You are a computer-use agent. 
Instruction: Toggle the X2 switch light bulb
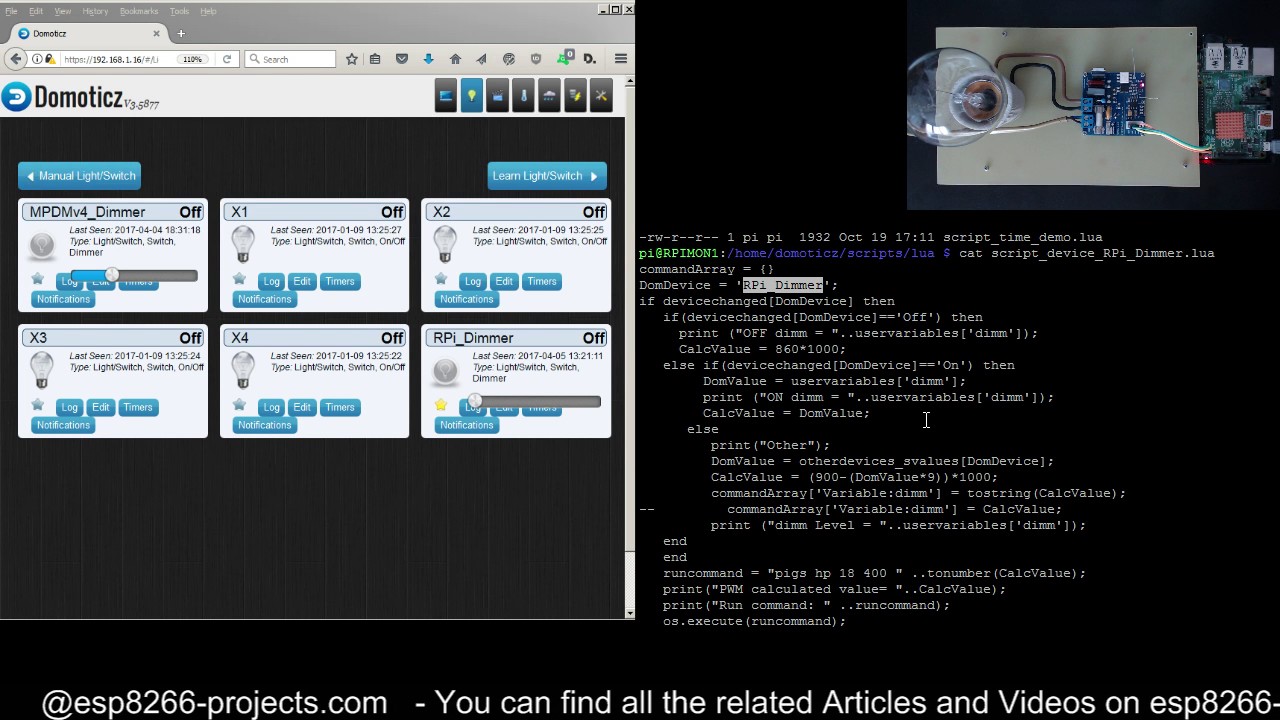[x=445, y=244]
